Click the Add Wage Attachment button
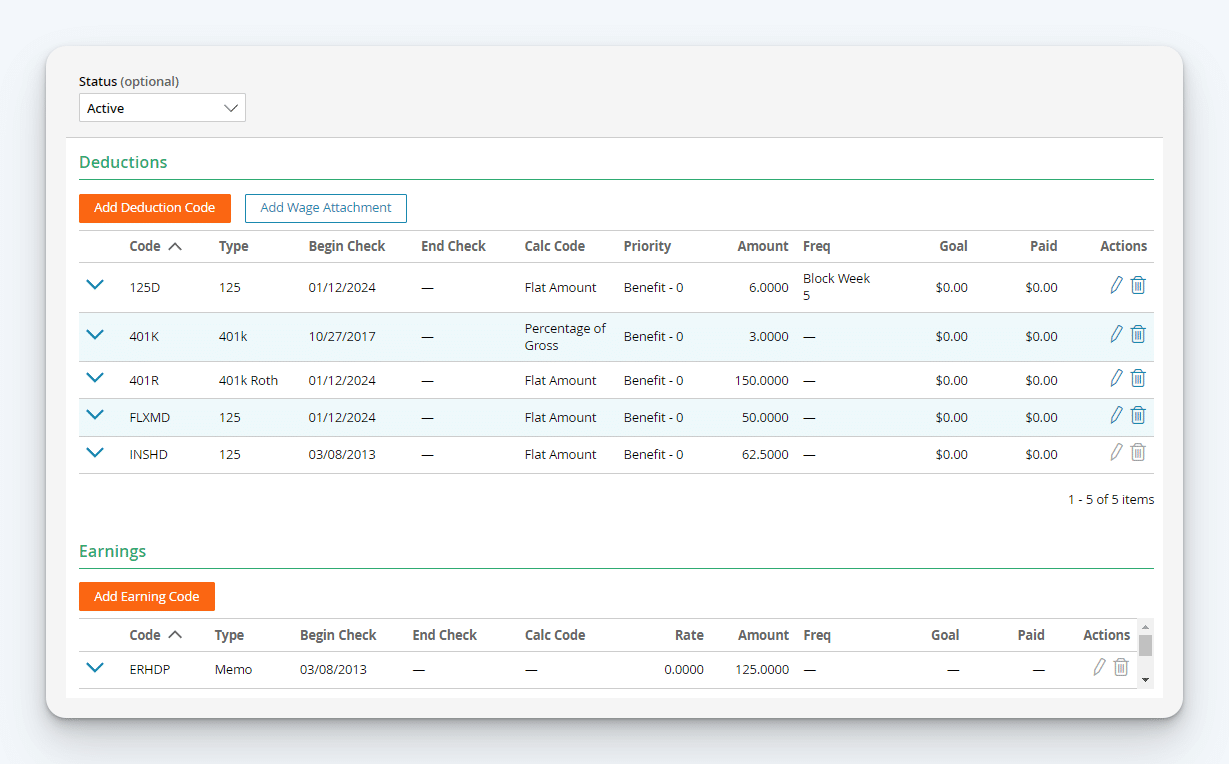This screenshot has width=1229, height=764. [325, 208]
